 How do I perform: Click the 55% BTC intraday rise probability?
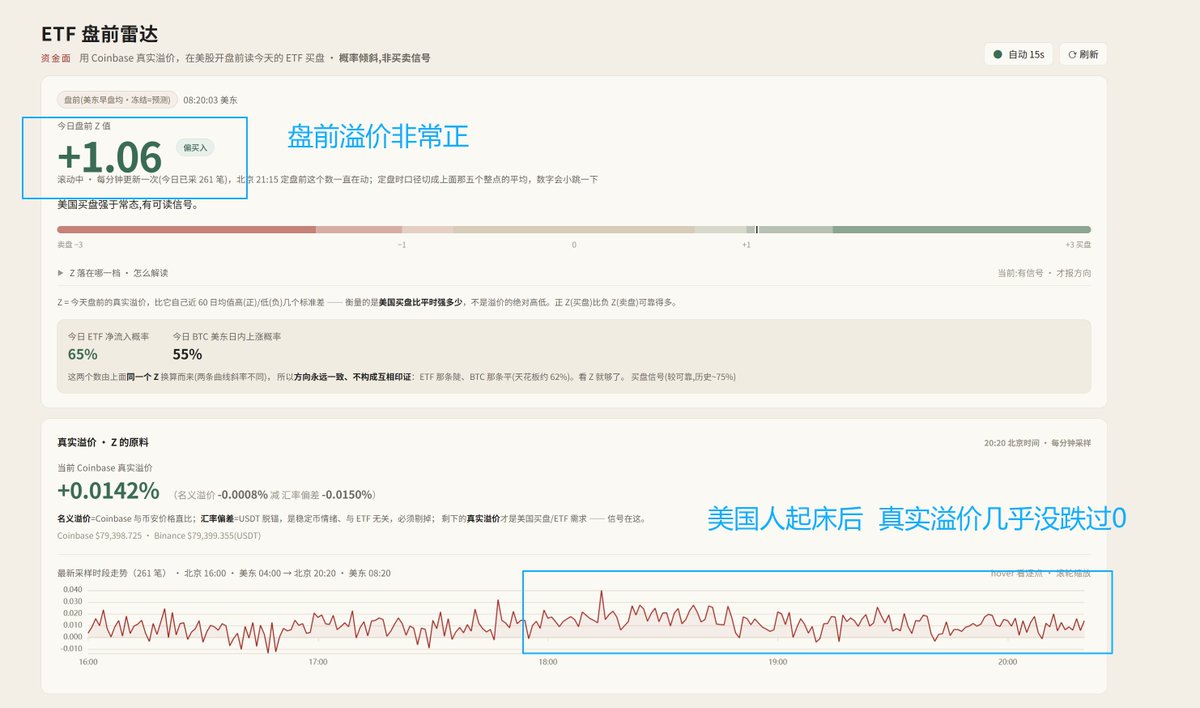click(x=187, y=354)
